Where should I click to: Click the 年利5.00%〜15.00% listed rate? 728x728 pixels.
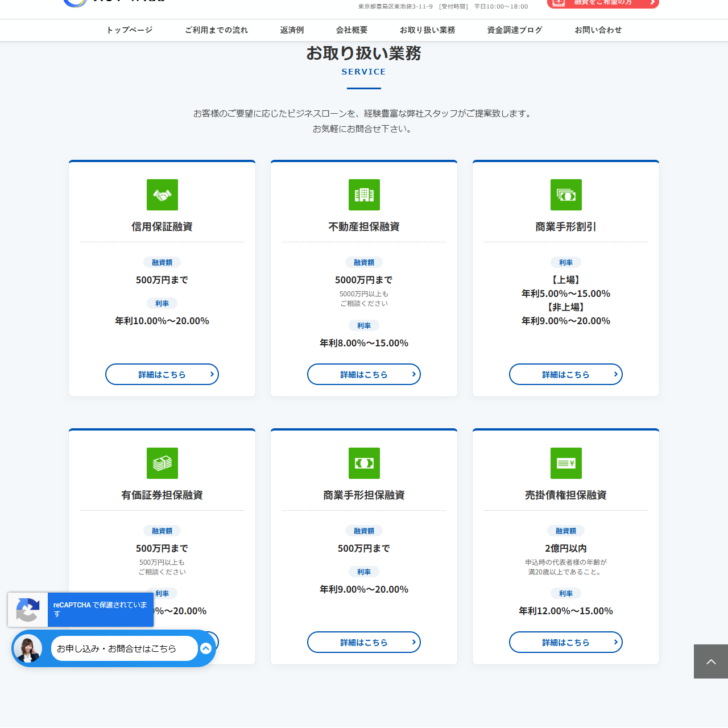tap(566, 293)
